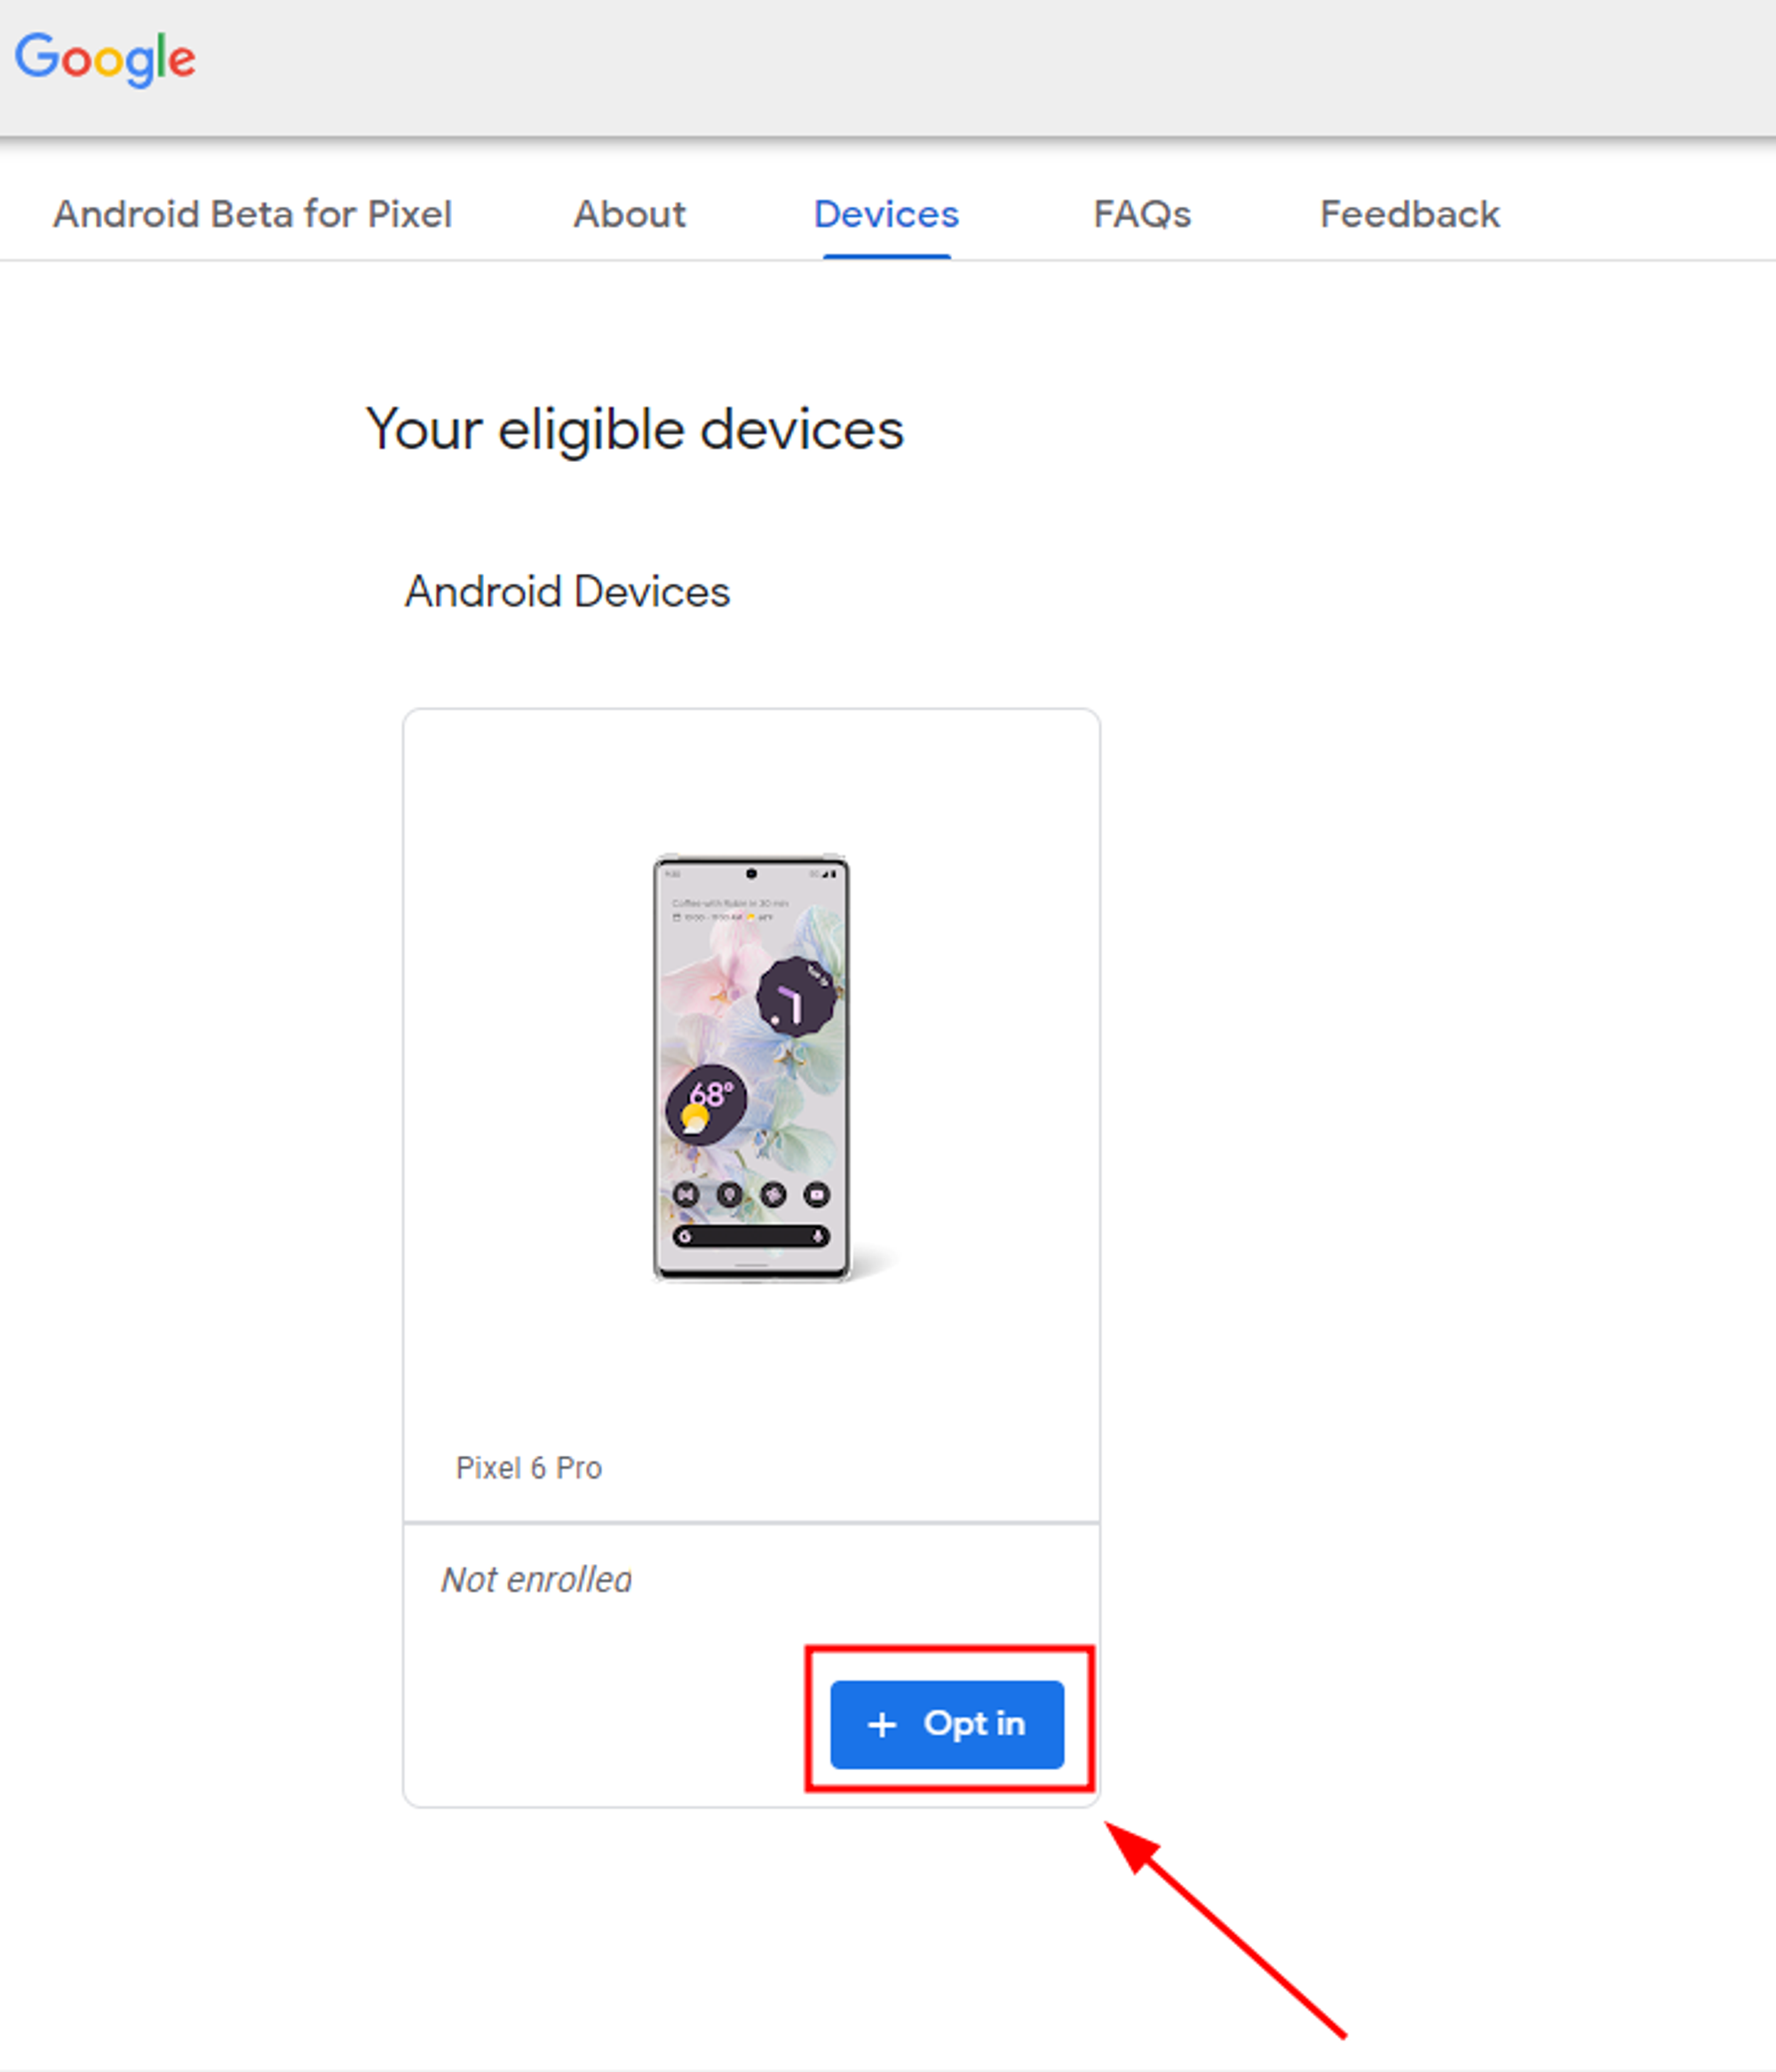Click the clock widget on phone image
This screenshot has height=2072, width=1776.
pos(795,997)
